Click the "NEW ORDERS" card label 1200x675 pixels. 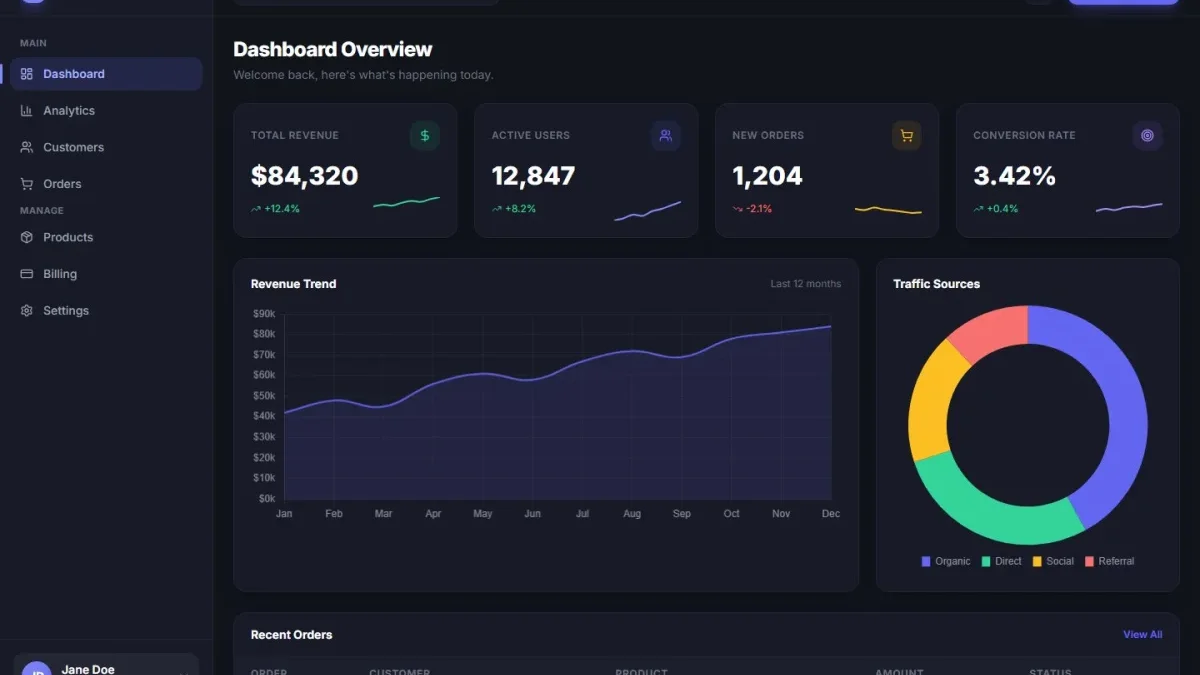point(768,135)
